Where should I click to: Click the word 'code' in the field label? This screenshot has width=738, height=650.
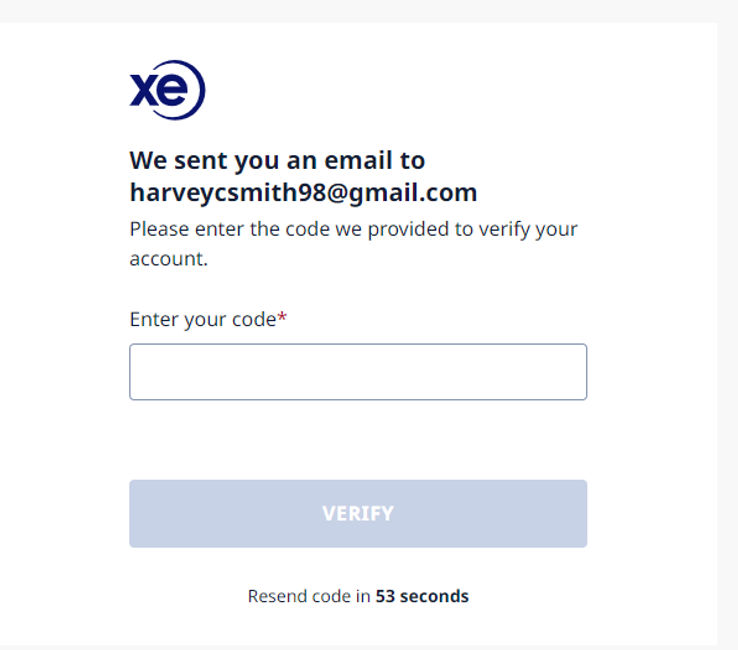(x=253, y=319)
